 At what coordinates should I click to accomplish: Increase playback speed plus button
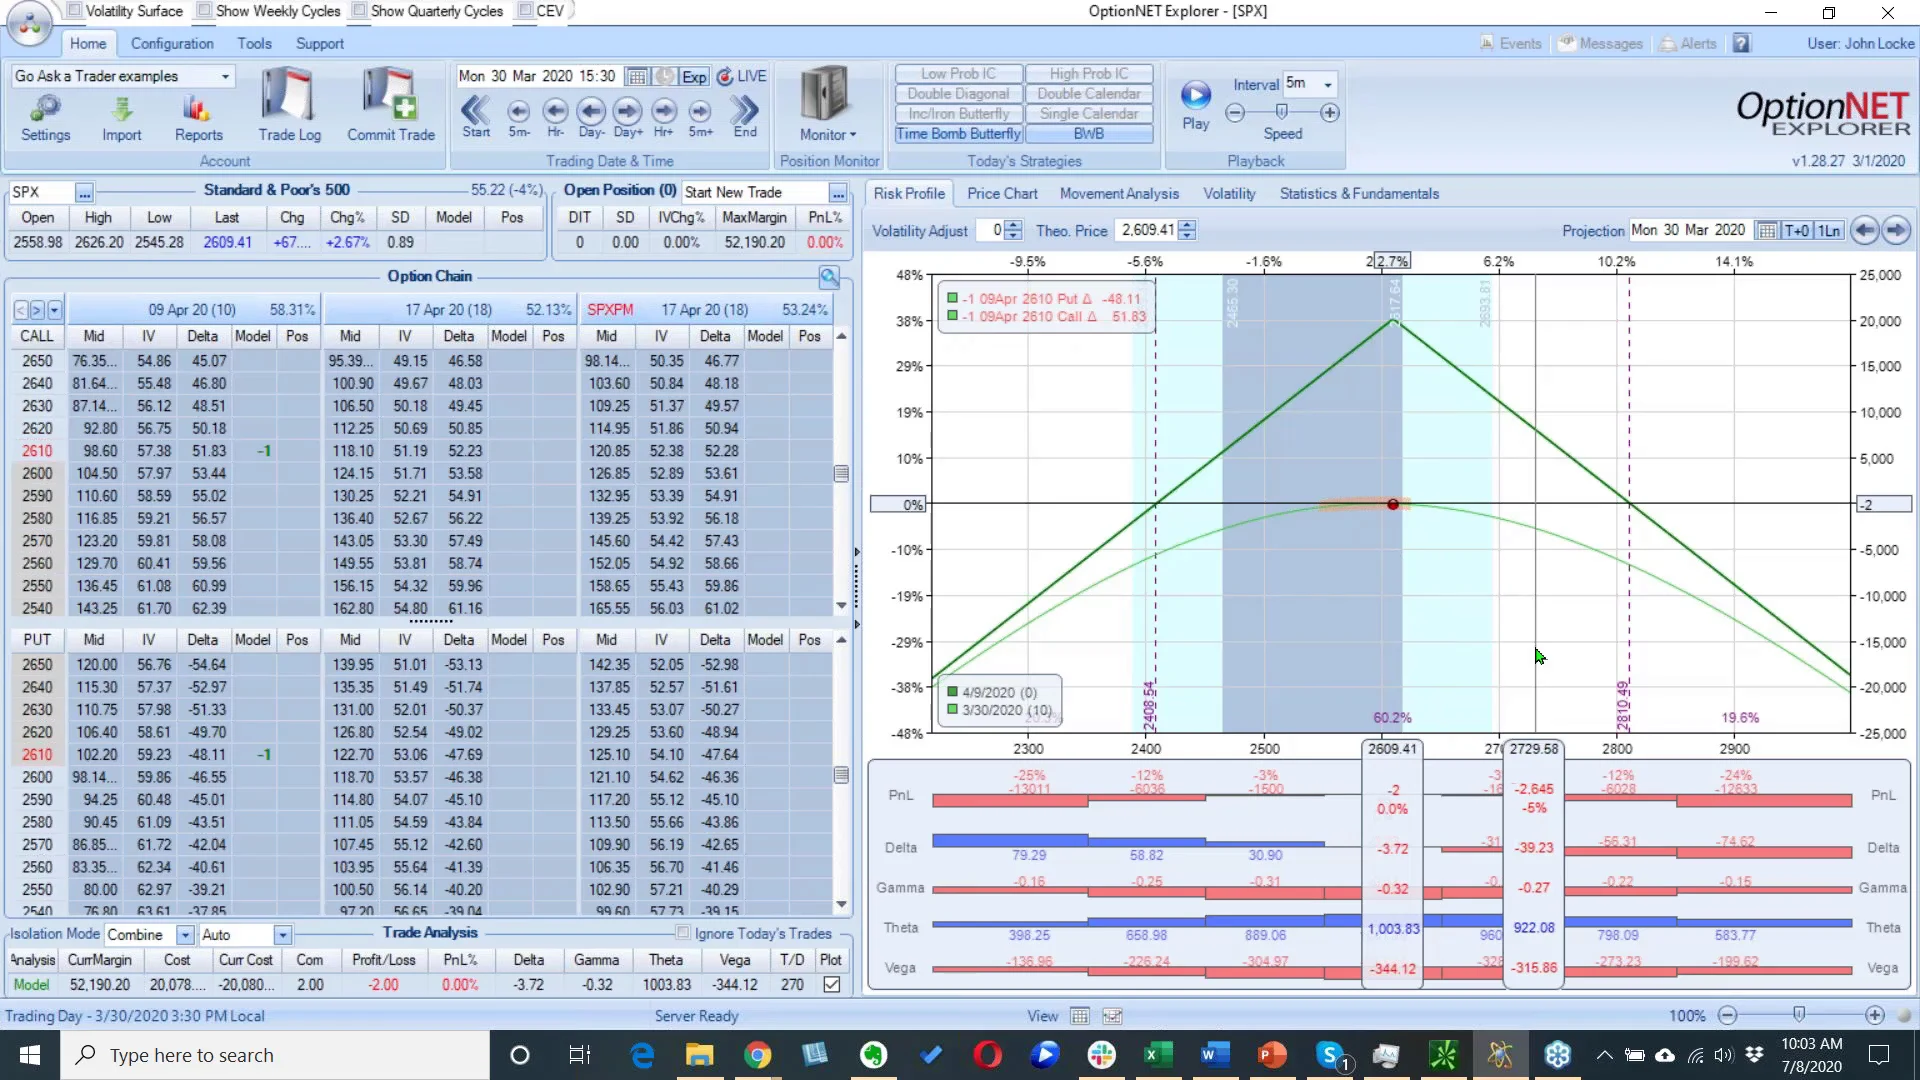coord(1330,113)
